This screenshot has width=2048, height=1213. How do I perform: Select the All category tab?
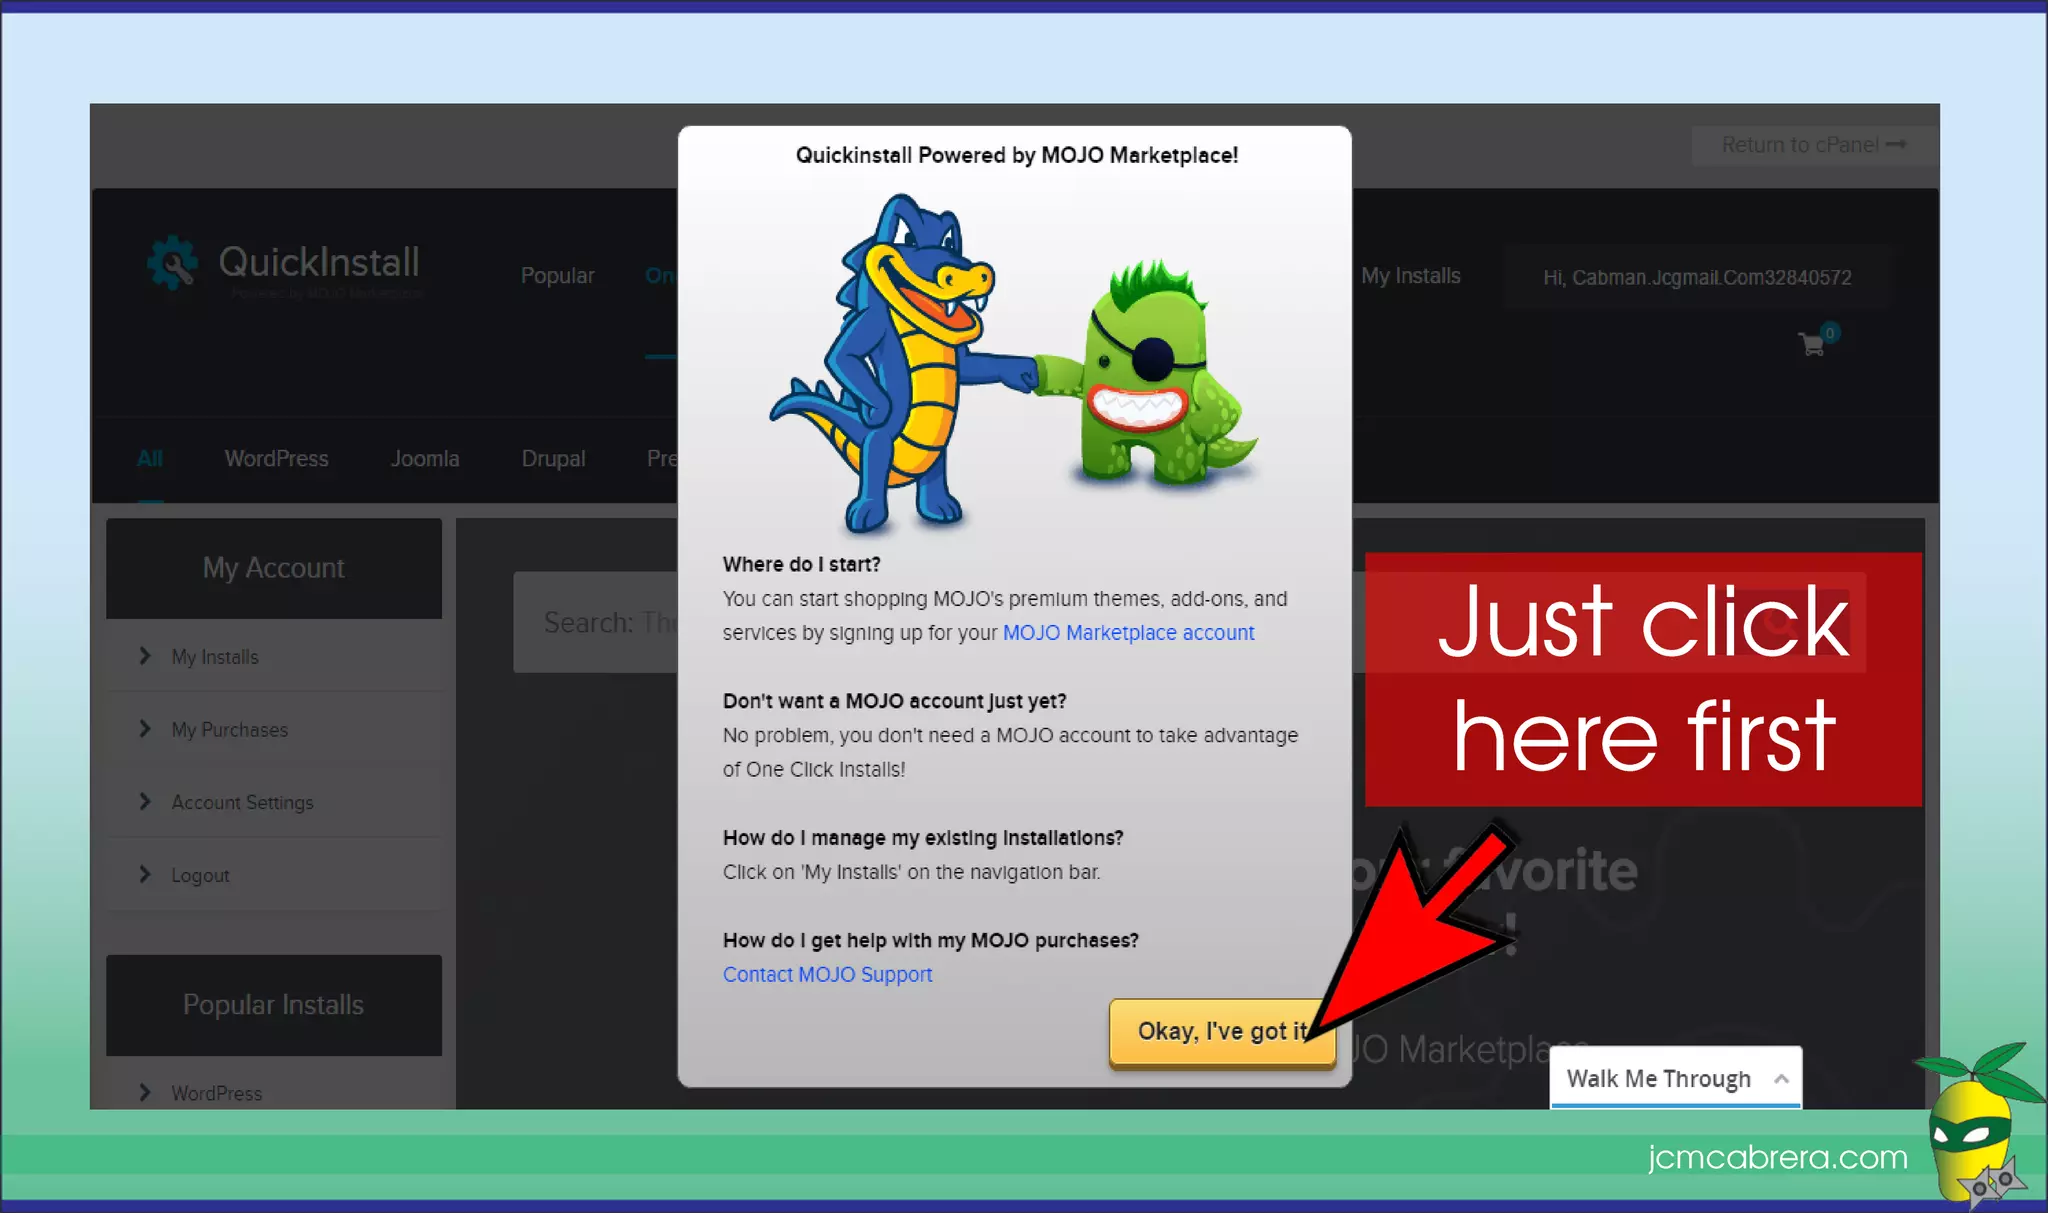coord(150,459)
